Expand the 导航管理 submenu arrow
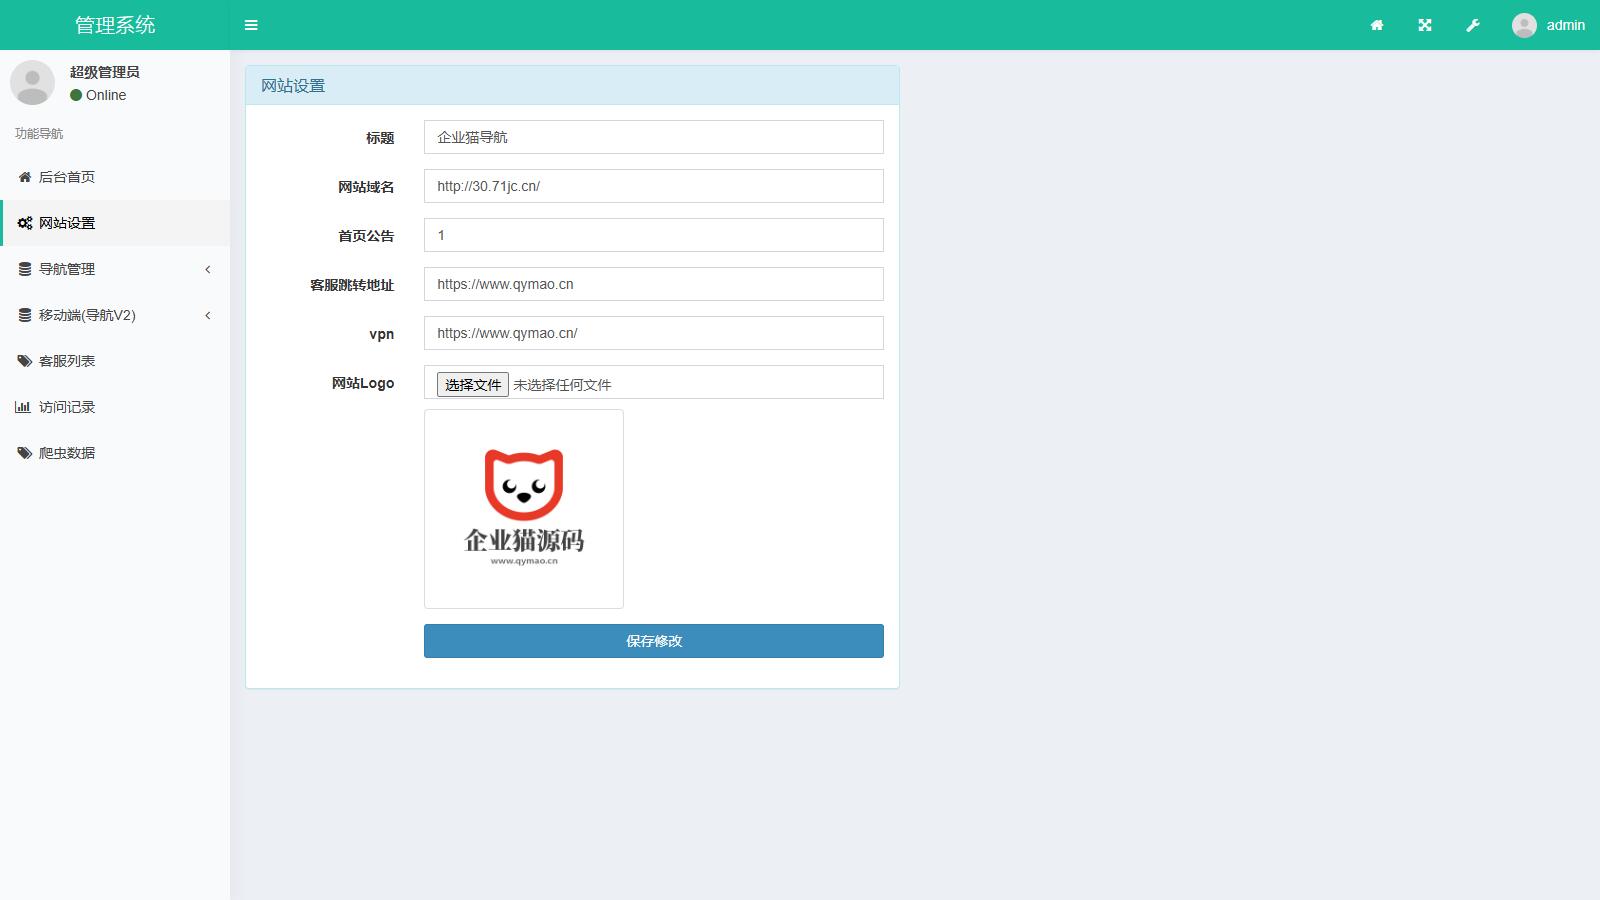This screenshot has height=900, width=1600. [208, 269]
